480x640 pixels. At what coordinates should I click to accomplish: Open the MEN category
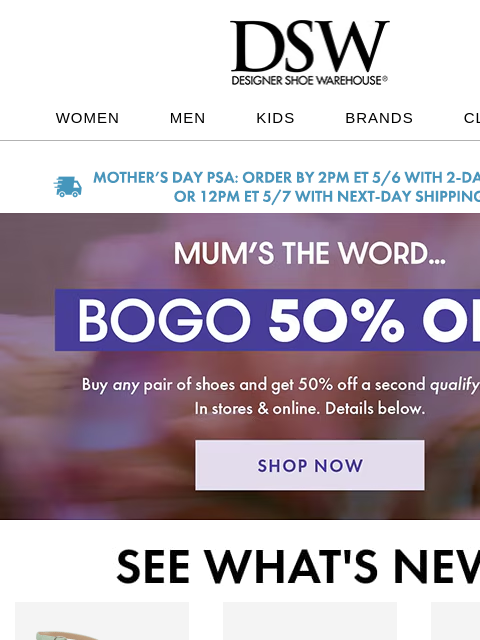click(x=187, y=118)
